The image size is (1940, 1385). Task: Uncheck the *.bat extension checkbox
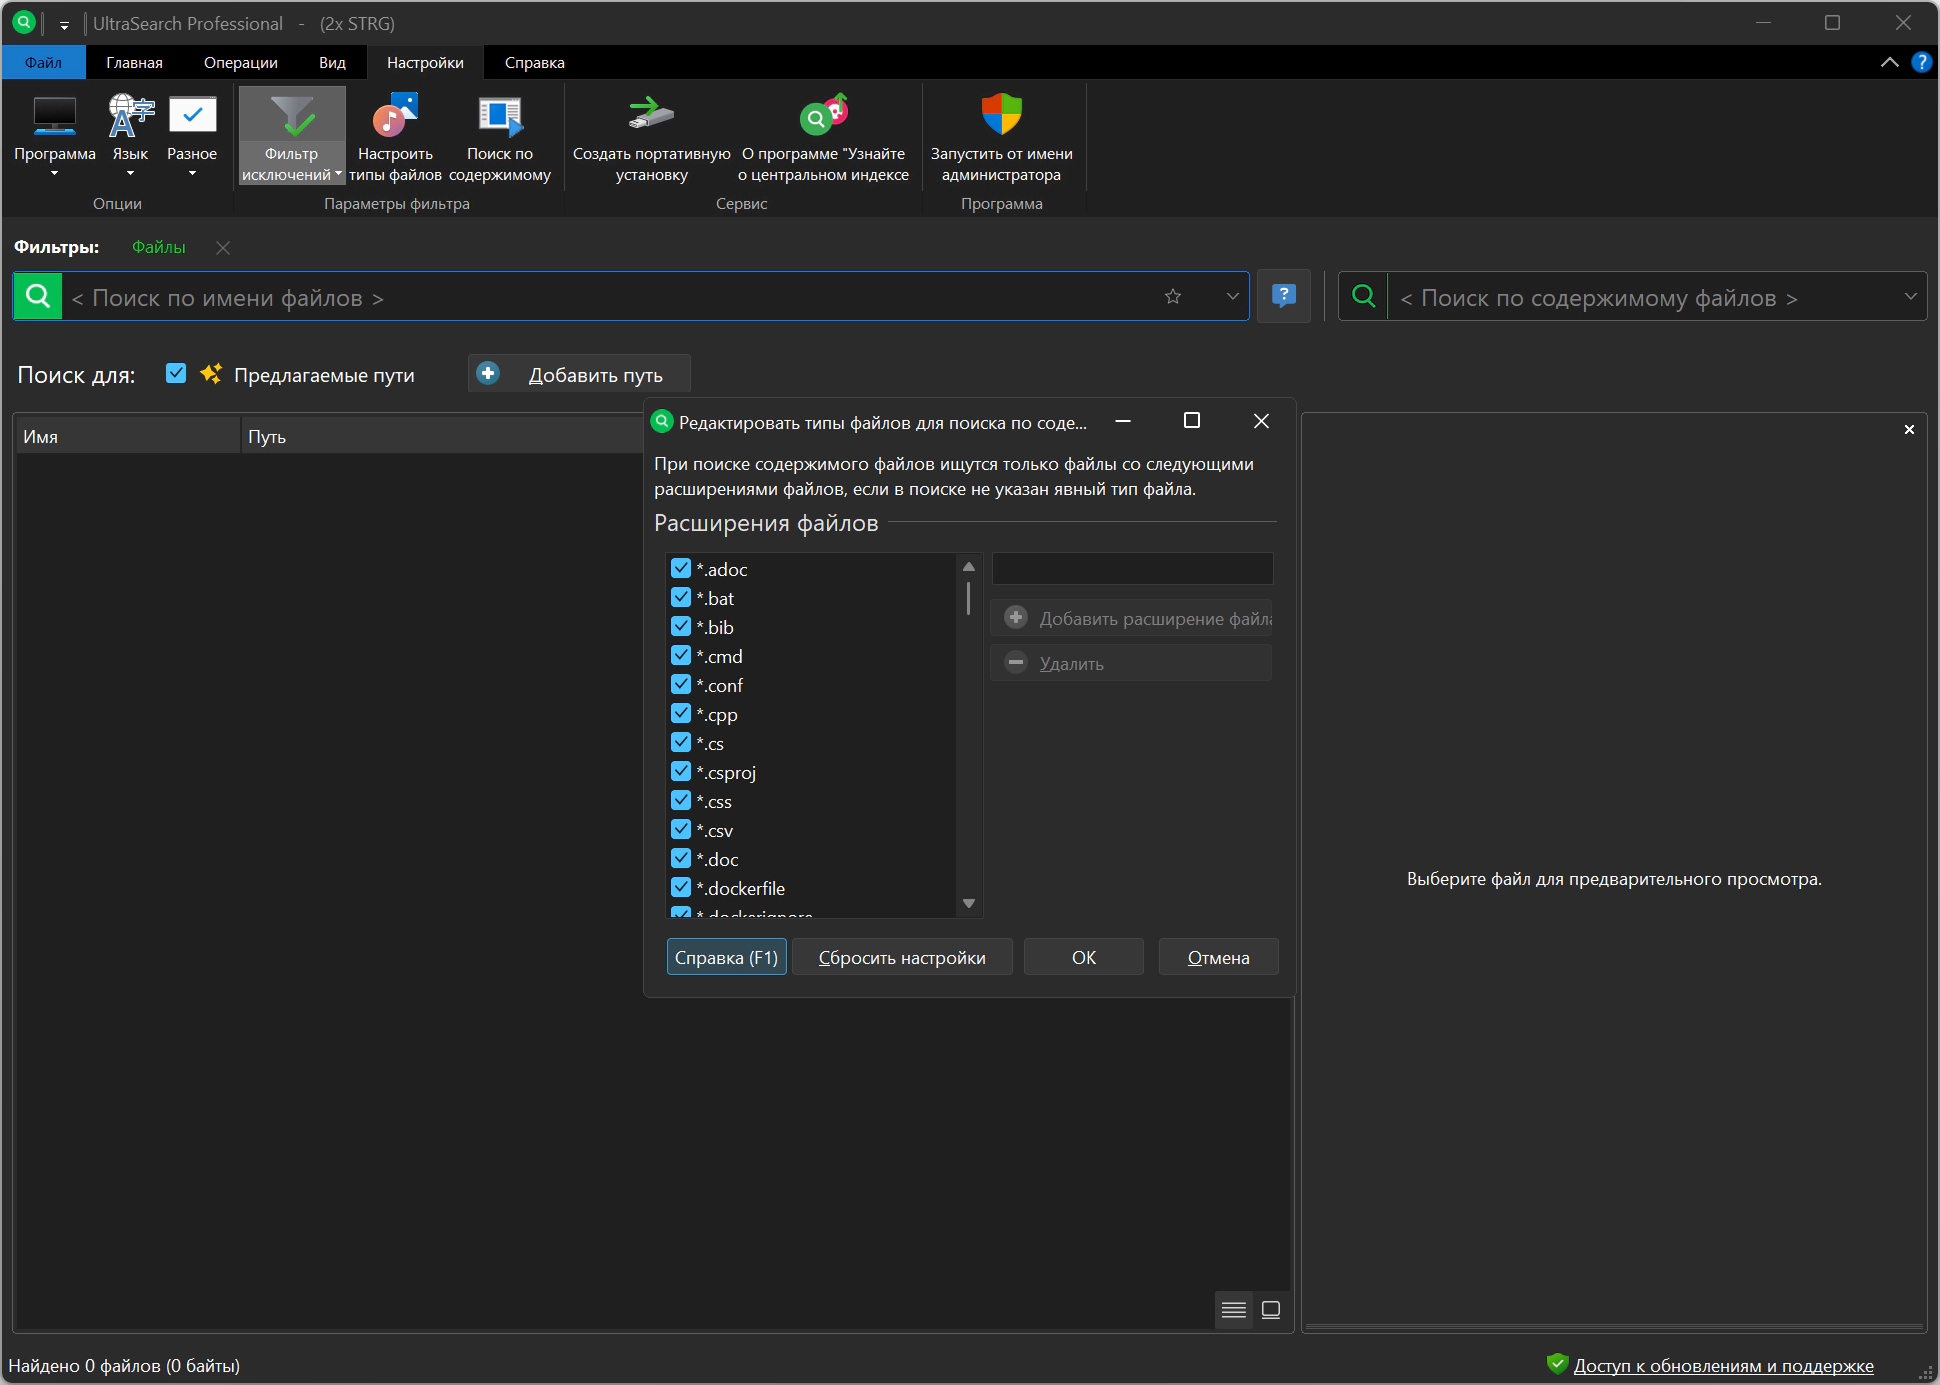(x=681, y=598)
